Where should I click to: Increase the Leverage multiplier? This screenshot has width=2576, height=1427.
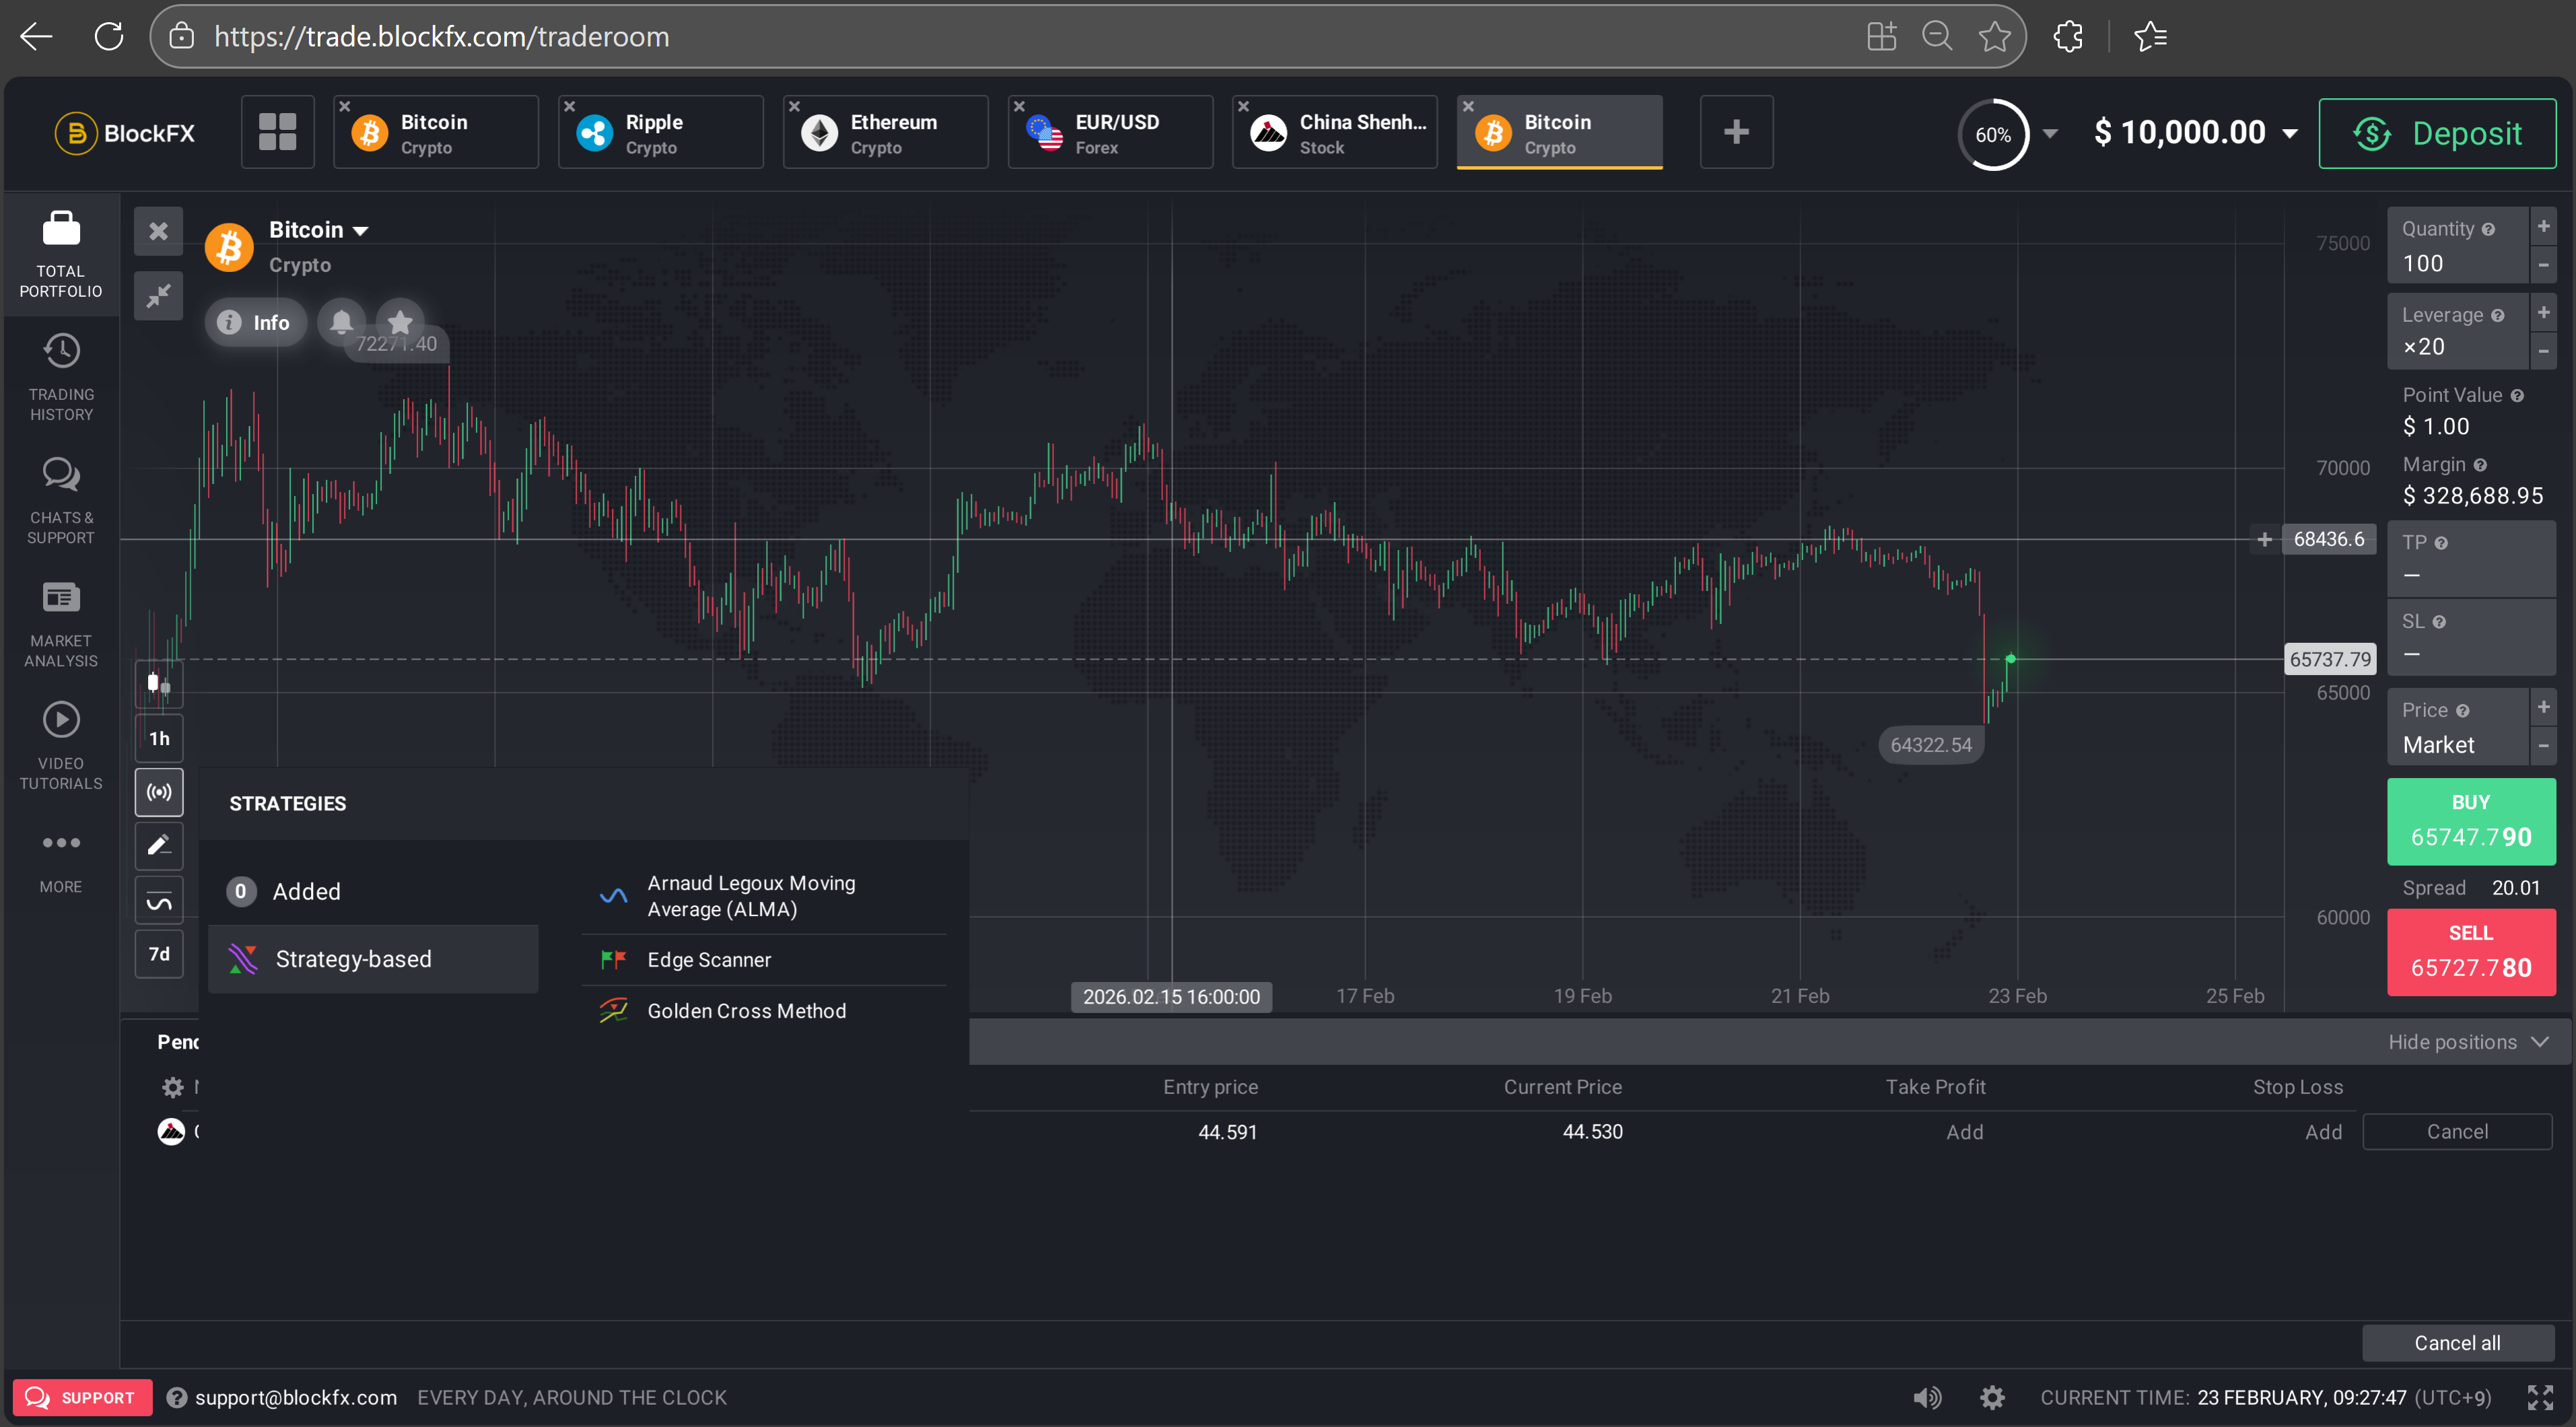[2544, 313]
